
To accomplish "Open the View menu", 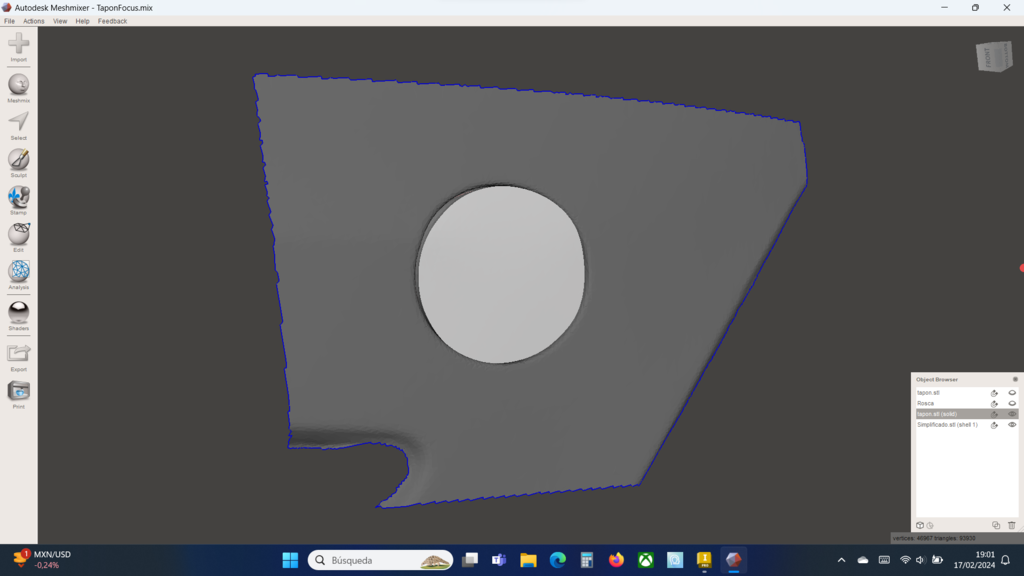I will [60, 21].
